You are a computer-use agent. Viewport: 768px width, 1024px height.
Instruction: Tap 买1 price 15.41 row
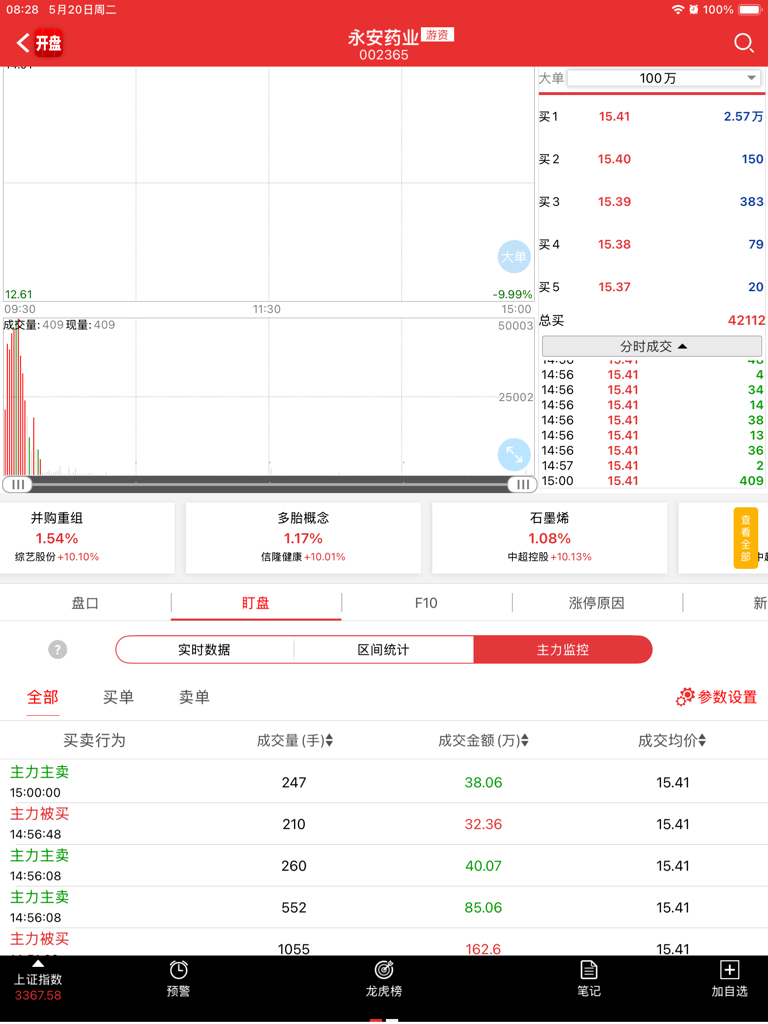(x=651, y=117)
